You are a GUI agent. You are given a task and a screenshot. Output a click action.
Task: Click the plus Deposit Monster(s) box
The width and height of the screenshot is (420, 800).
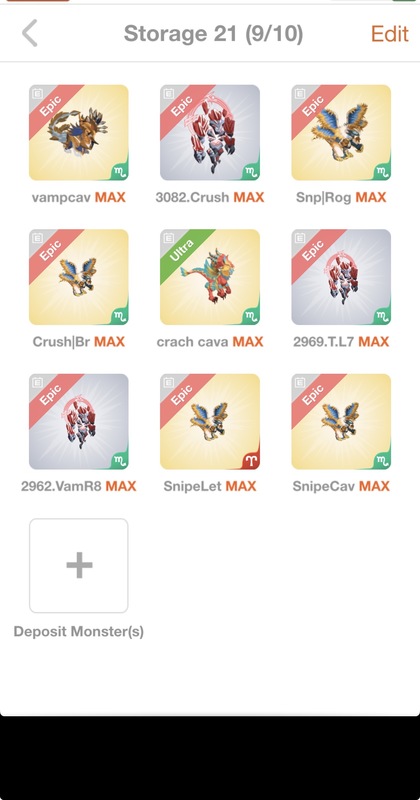[79, 566]
